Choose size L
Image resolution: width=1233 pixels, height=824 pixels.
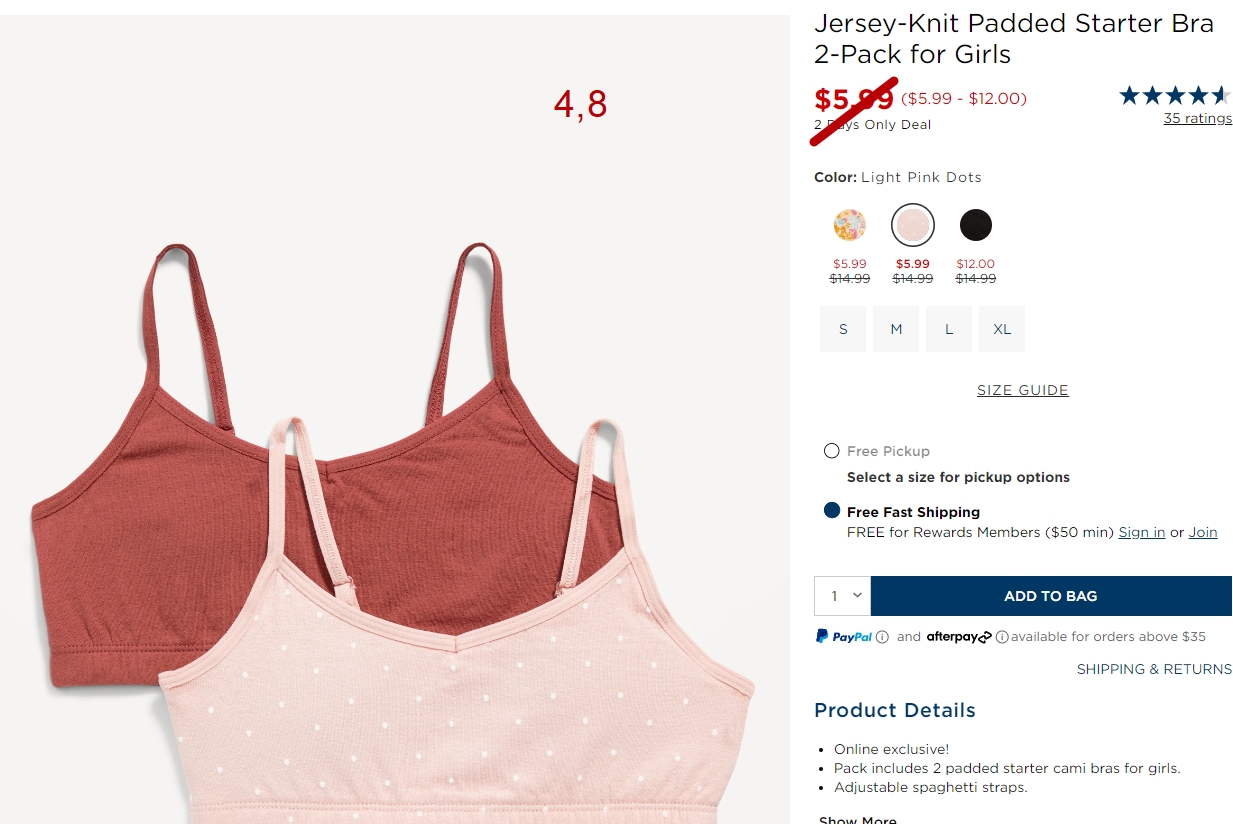pyautogui.click(x=949, y=329)
